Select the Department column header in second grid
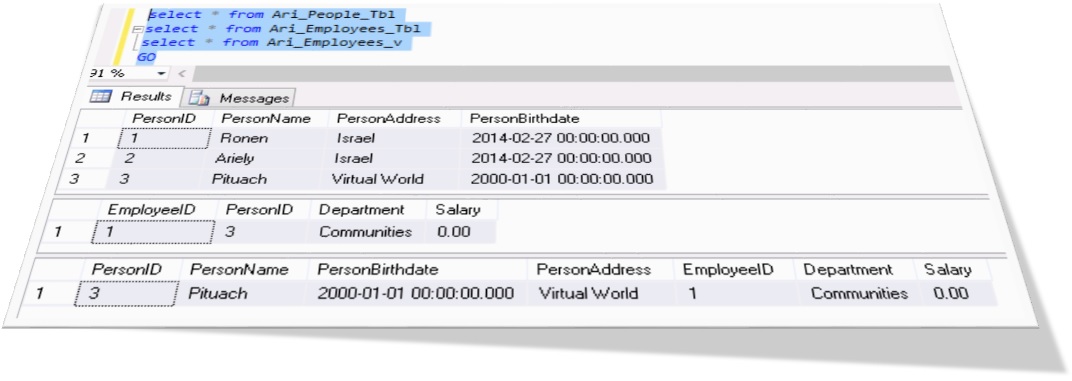 coord(367,210)
